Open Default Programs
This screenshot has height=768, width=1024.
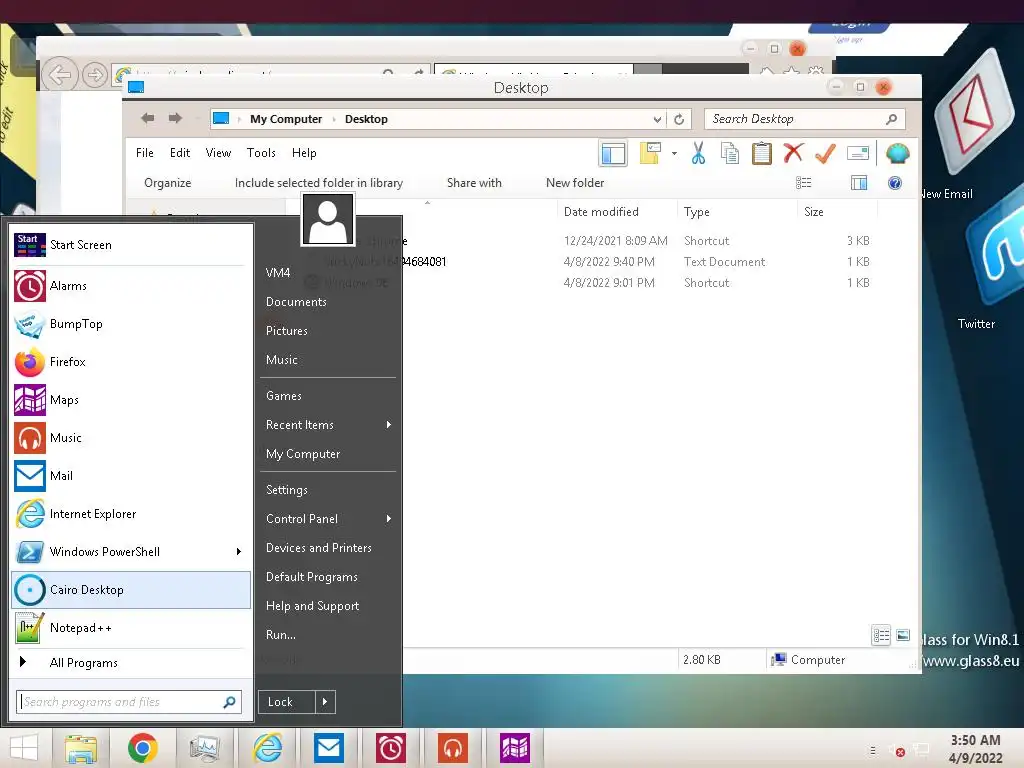pyautogui.click(x=312, y=577)
